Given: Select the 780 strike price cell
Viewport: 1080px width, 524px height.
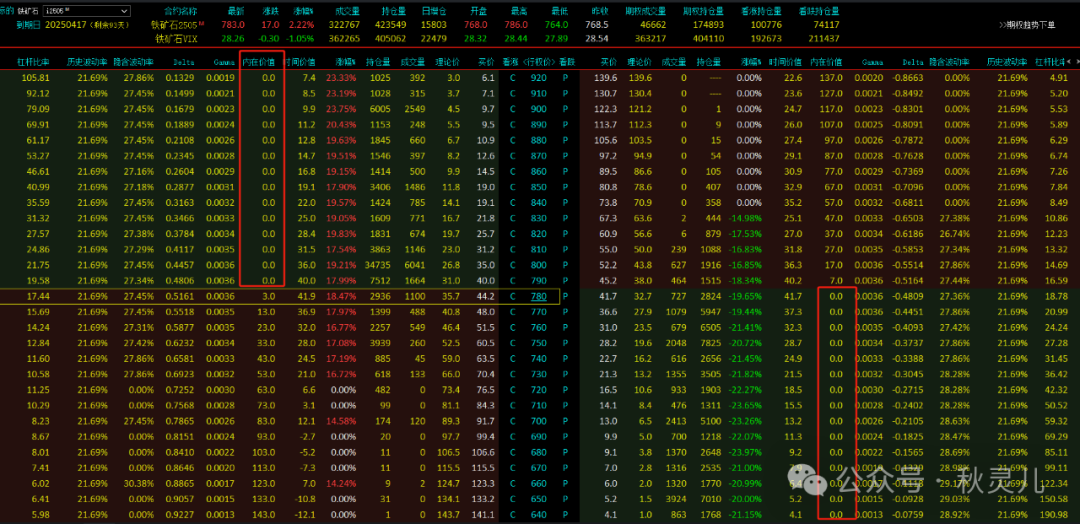Looking at the screenshot, I should (x=539, y=297).
